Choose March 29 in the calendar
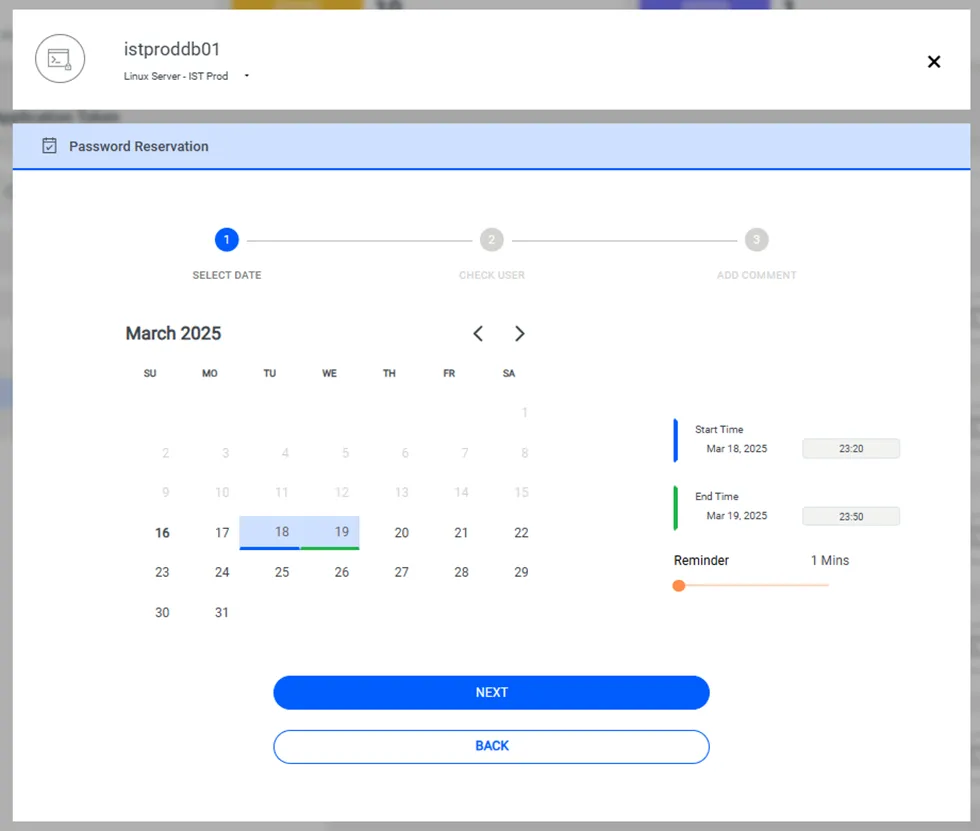 point(521,572)
